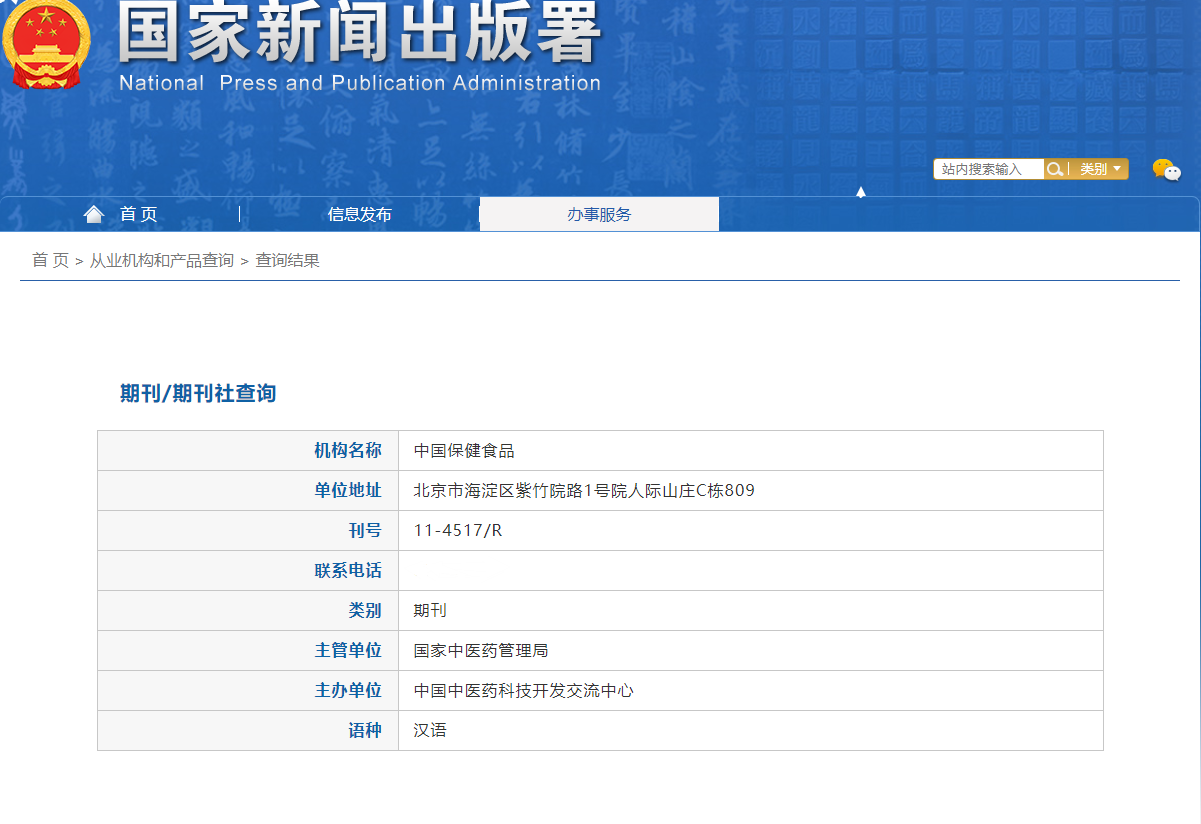Click the 中国保健食品 name cell

tap(464, 451)
